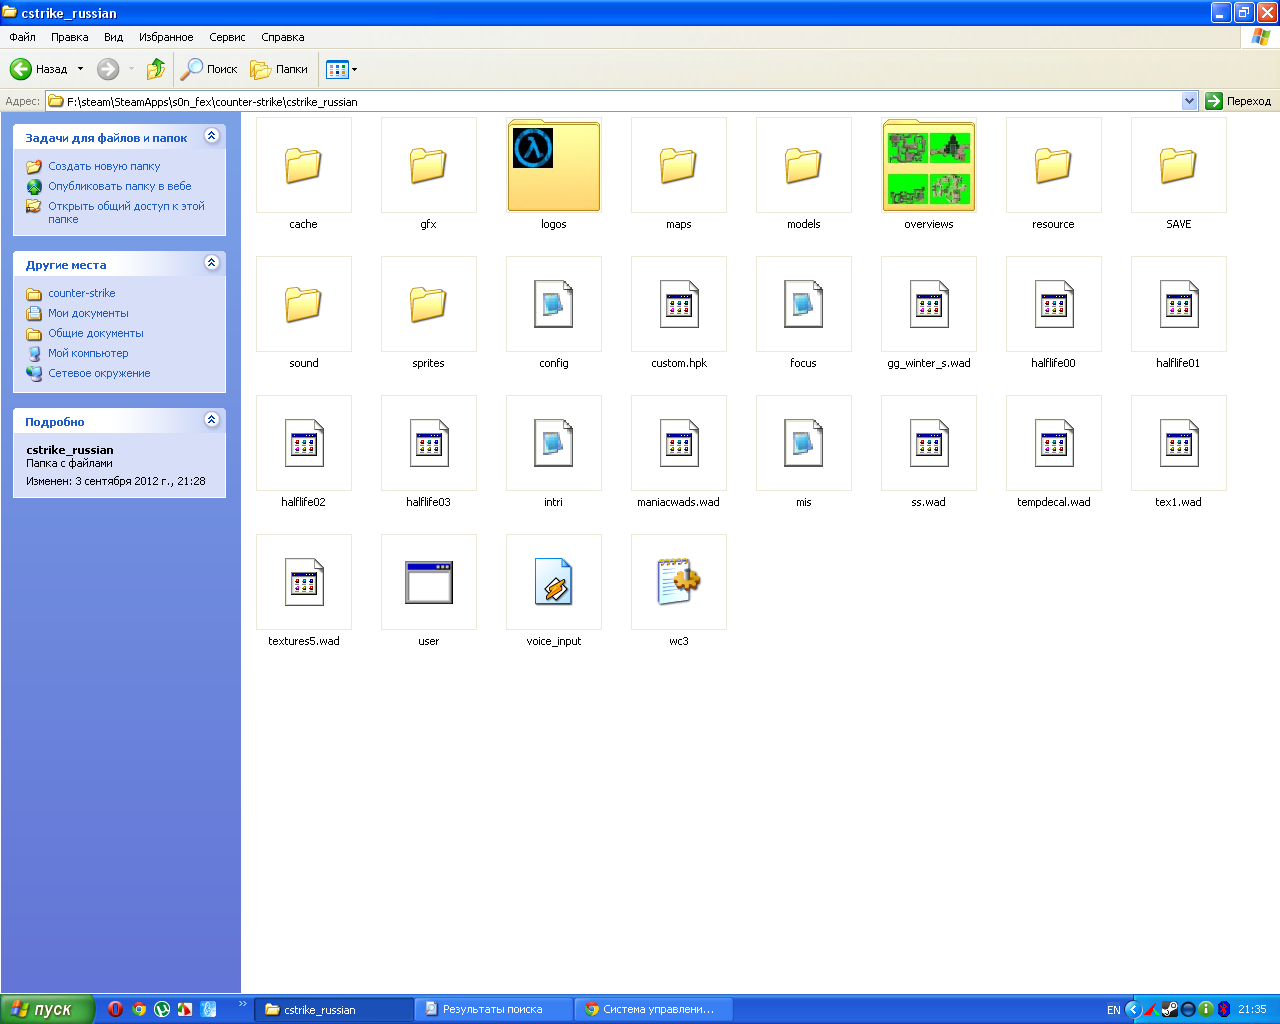Open the Вид menu

click(113, 37)
